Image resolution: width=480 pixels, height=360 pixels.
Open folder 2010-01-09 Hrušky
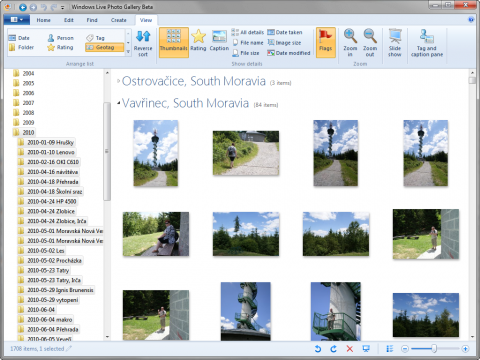tap(46, 142)
